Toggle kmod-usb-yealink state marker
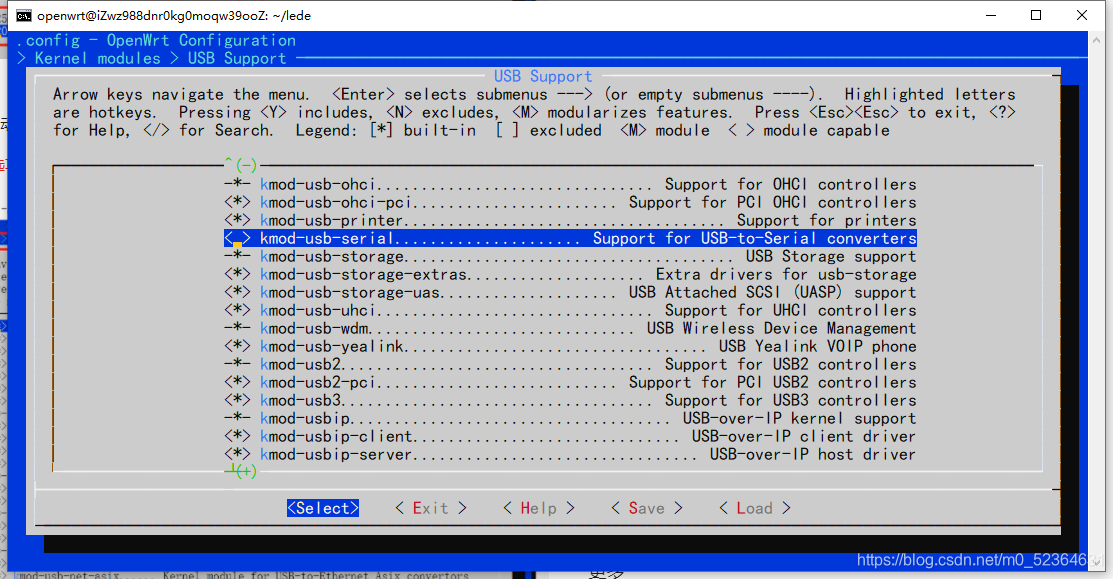Viewport: 1113px width, 579px height. (237, 346)
